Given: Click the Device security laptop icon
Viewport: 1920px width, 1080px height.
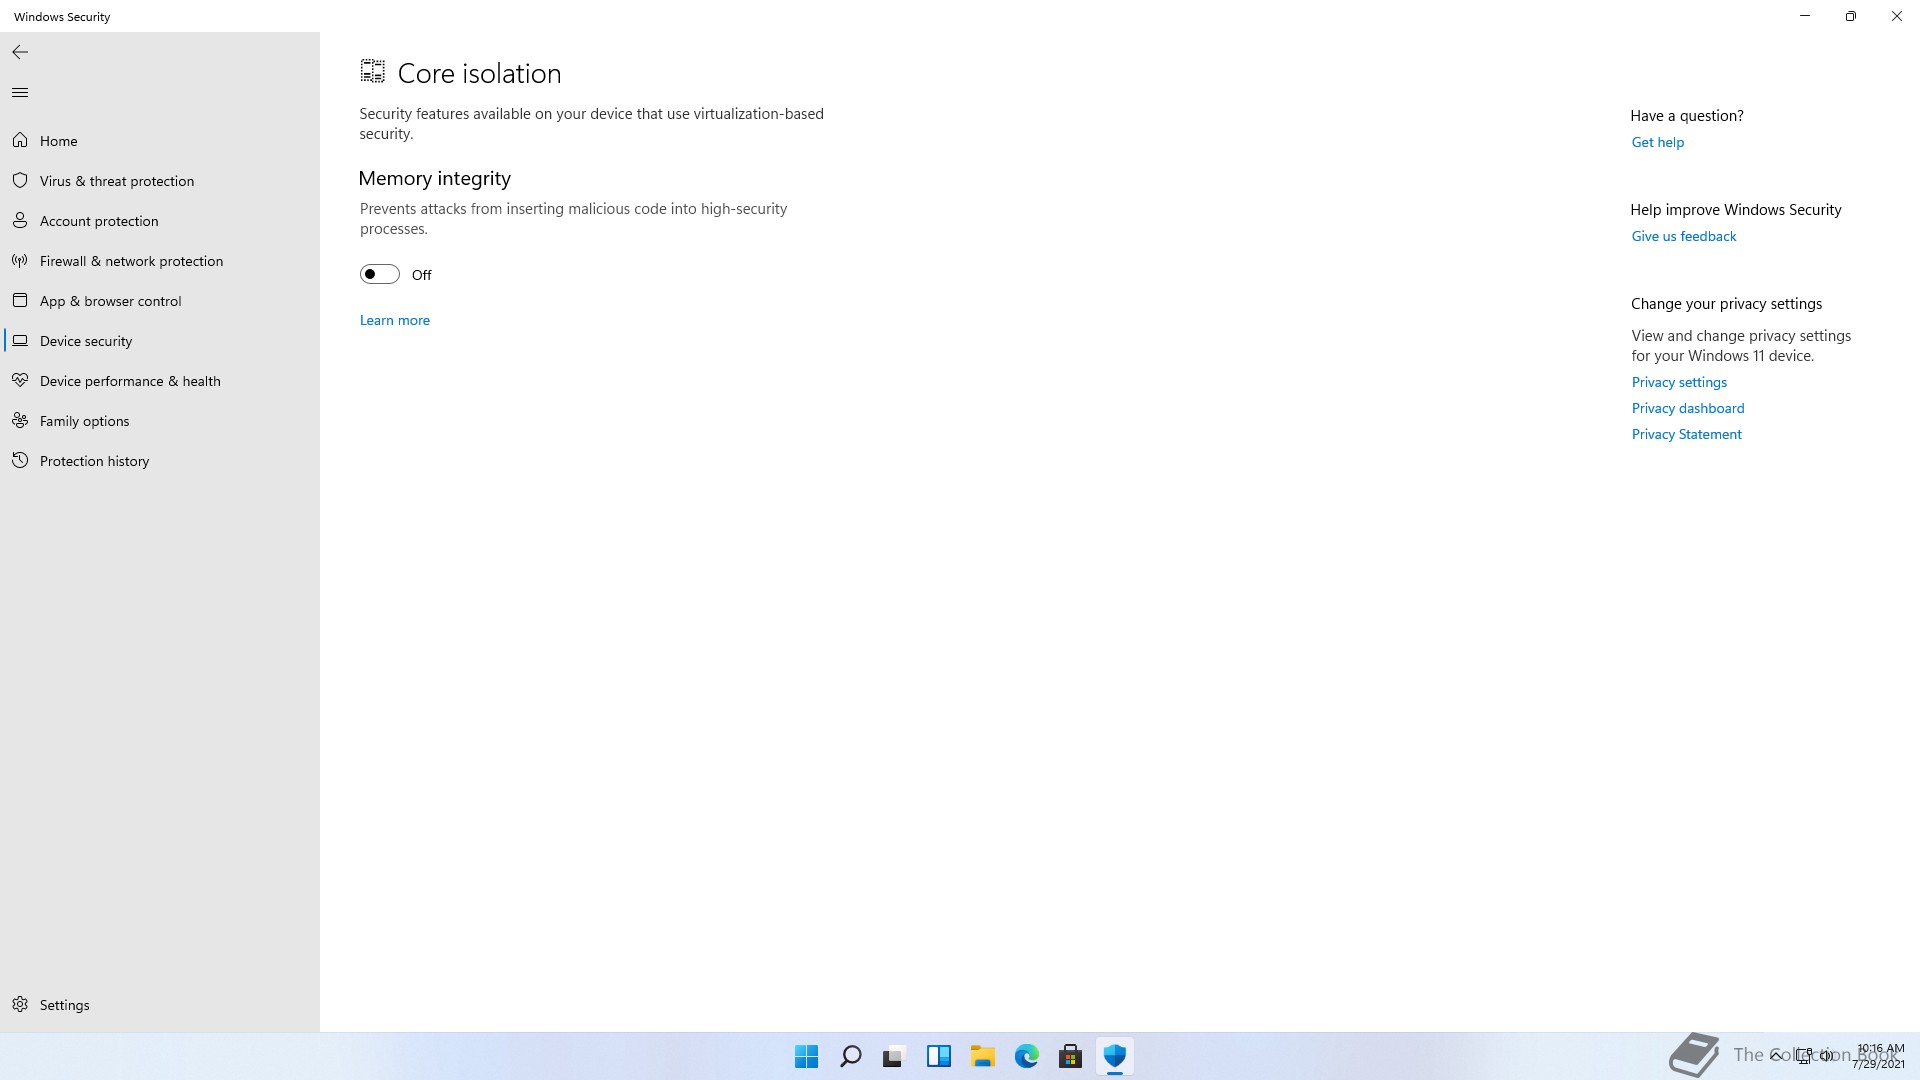Looking at the screenshot, I should 20,340.
